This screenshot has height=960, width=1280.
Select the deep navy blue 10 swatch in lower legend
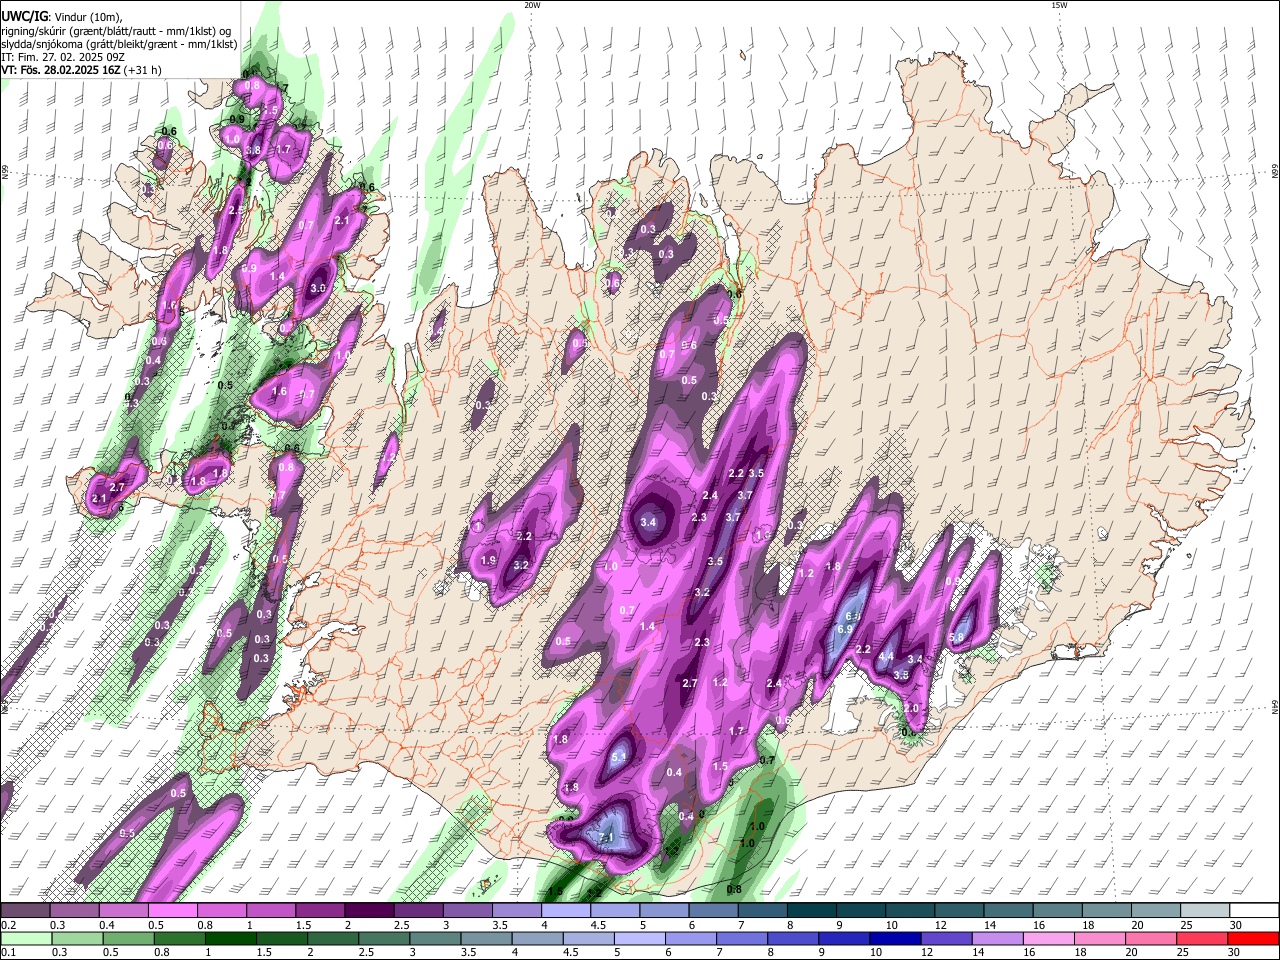[896, 938]
